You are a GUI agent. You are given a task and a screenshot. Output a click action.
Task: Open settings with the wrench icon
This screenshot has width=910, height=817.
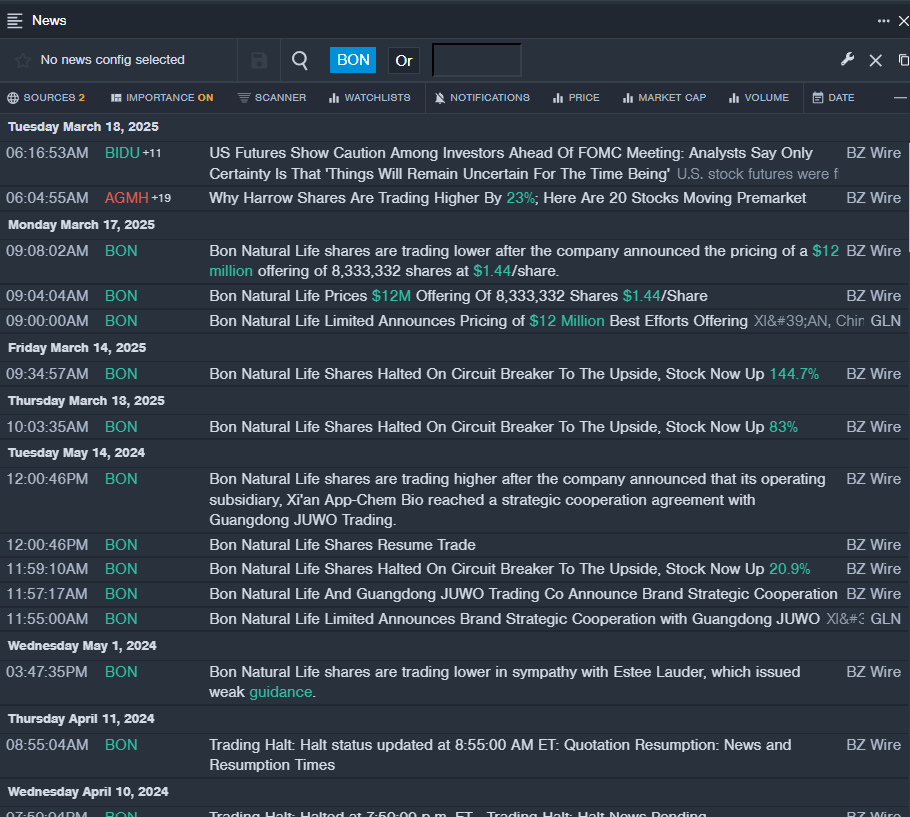847,60
